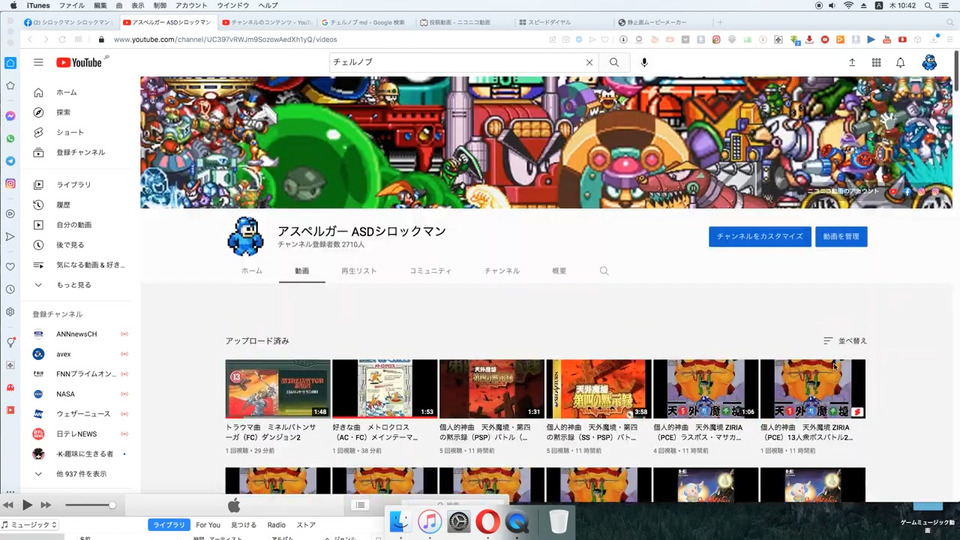Open ミュージック media dropdown in iTunes

click(29, 525)
